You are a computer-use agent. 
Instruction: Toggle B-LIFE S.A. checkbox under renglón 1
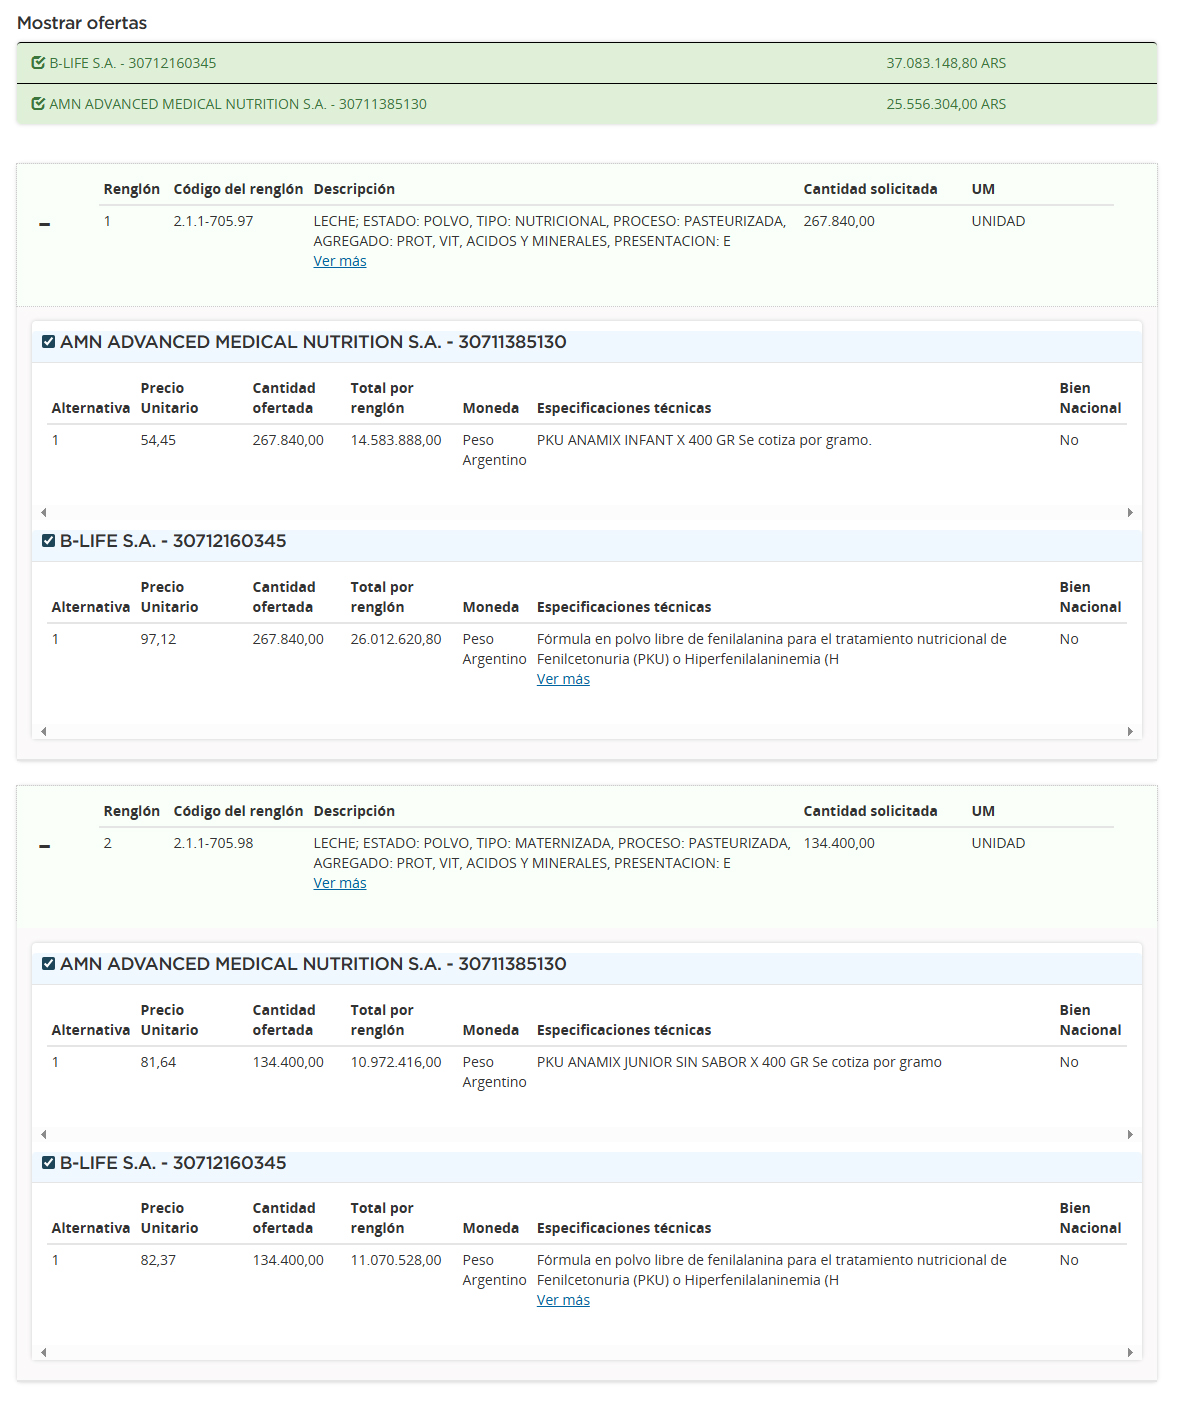point(48,541)
